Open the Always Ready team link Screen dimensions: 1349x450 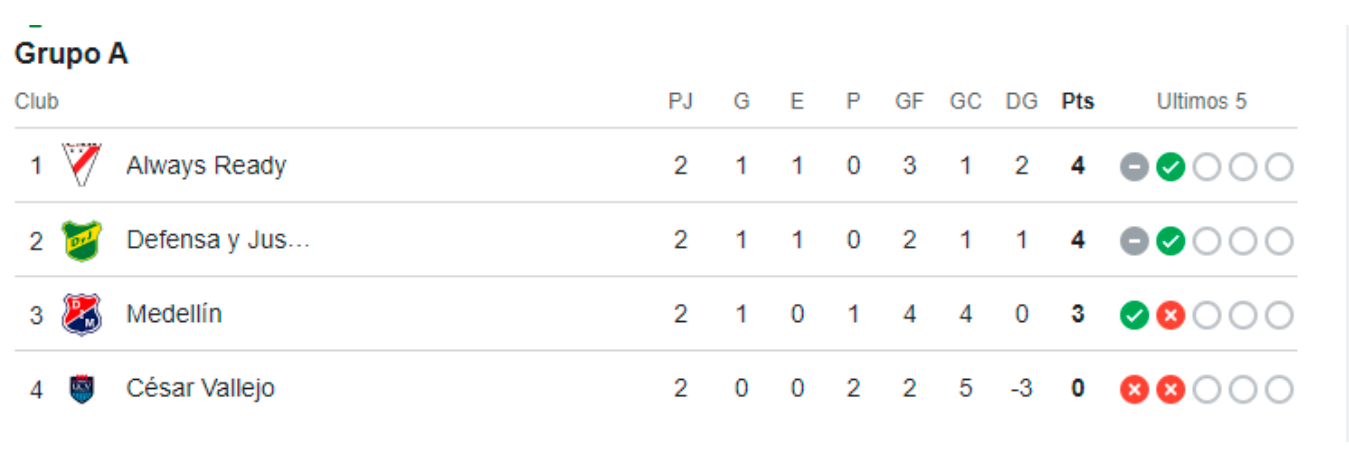(206, 165)
